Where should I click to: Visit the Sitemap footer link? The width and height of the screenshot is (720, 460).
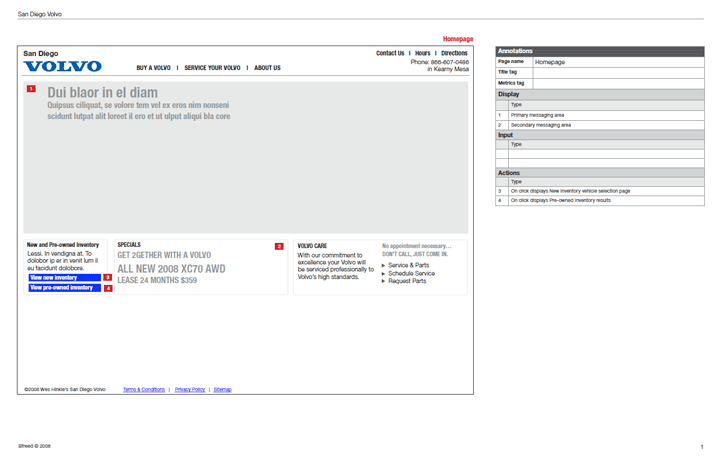pos(222,390)
